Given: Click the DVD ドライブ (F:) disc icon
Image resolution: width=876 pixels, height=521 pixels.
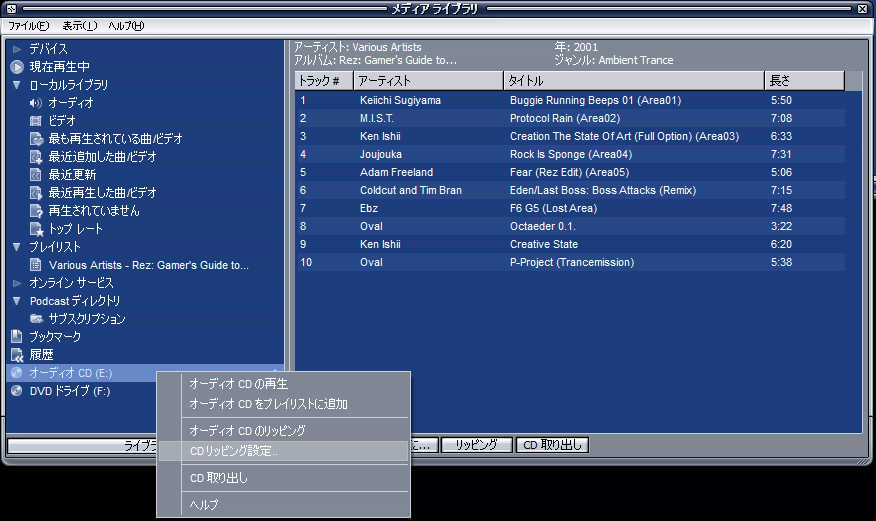Looking at the screenshot, I should (17, 391).
